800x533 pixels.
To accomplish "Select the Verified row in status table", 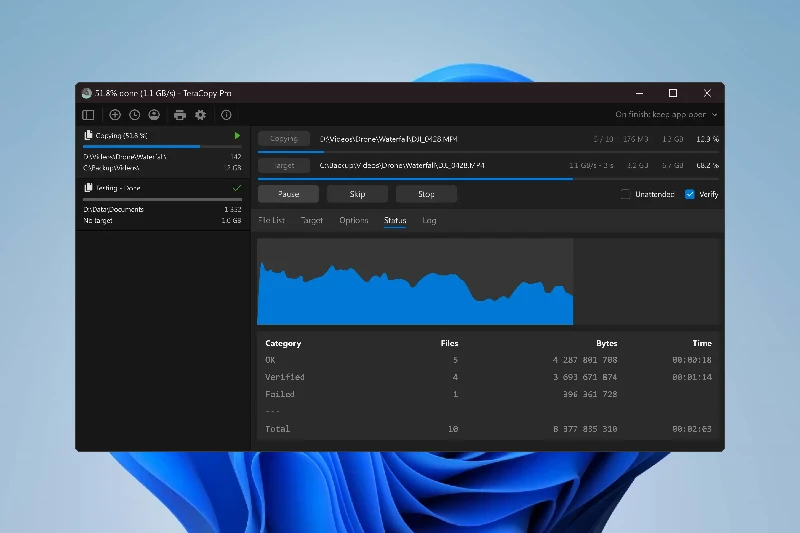I will pos(488,377).
